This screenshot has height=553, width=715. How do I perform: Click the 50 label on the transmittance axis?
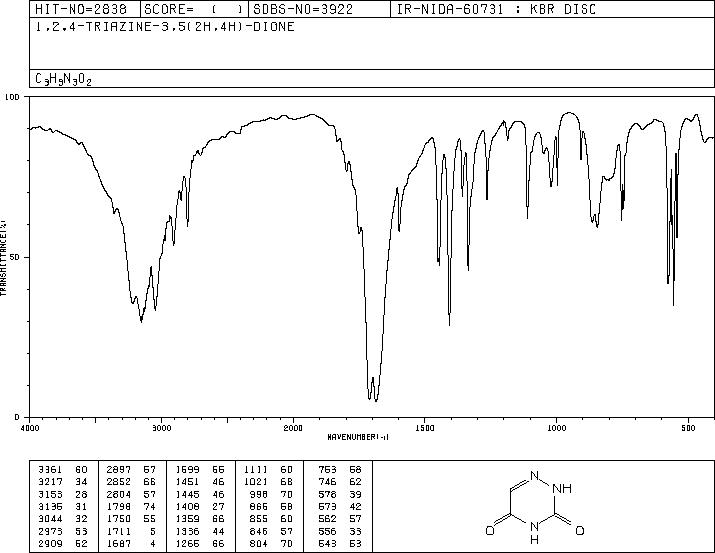tap(16, 257)
